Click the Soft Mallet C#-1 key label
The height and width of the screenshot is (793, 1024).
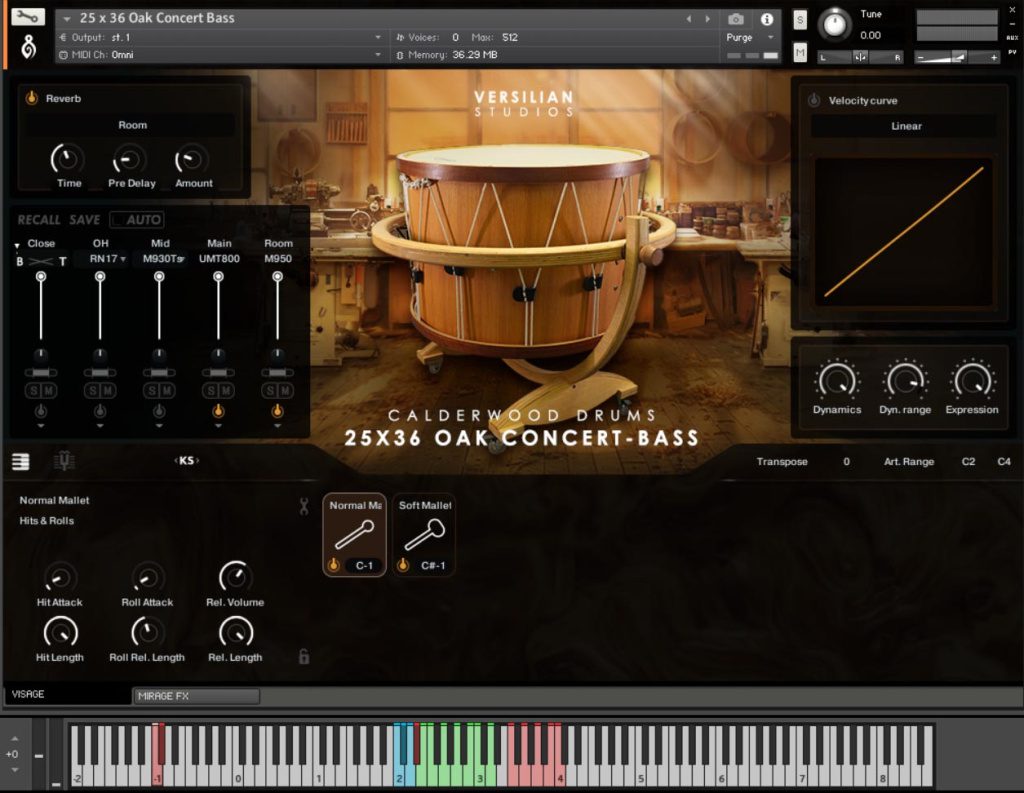[433, 566]
